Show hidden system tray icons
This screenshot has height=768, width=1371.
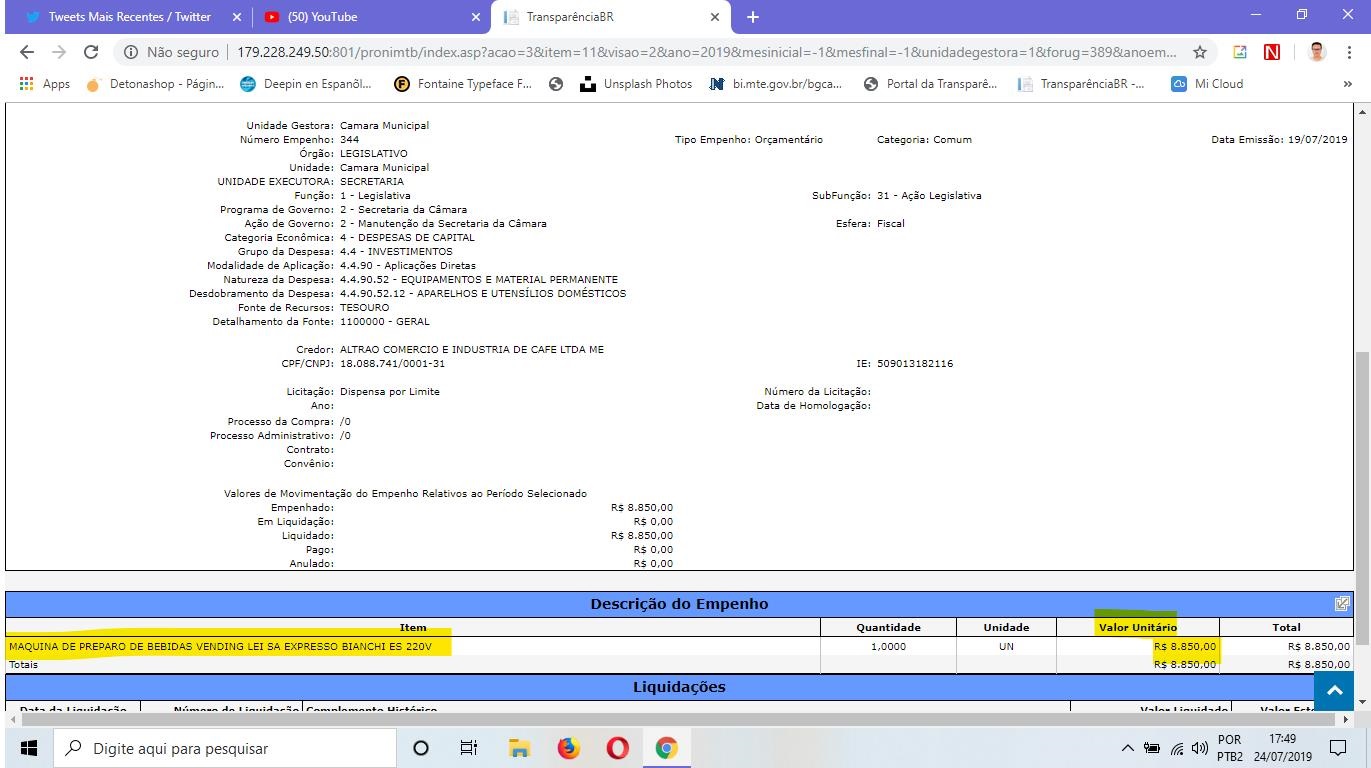click(1127, 748)
